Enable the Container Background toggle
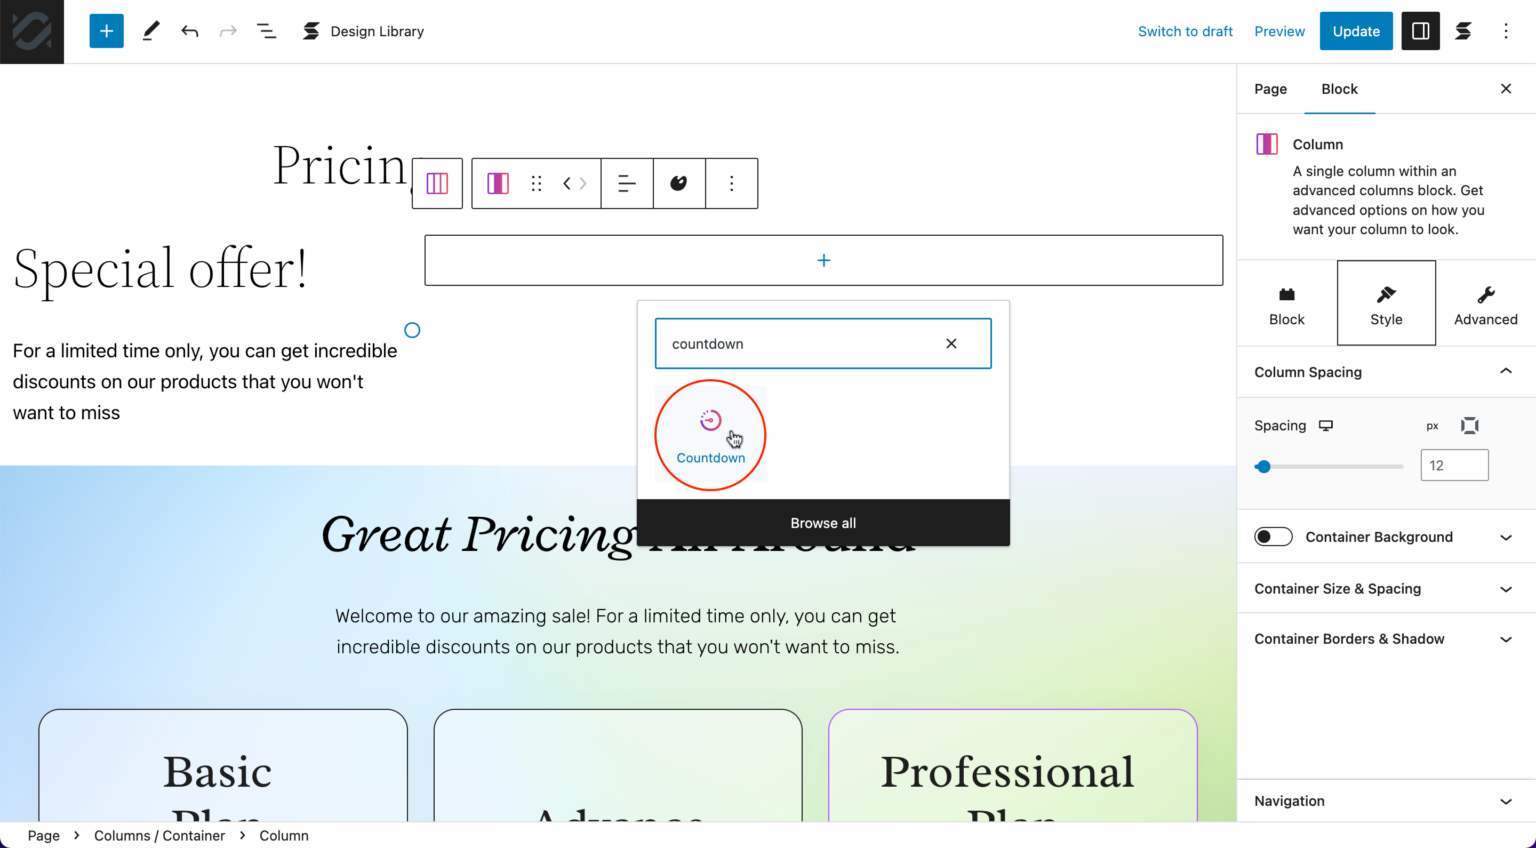 pos(1272,536)
